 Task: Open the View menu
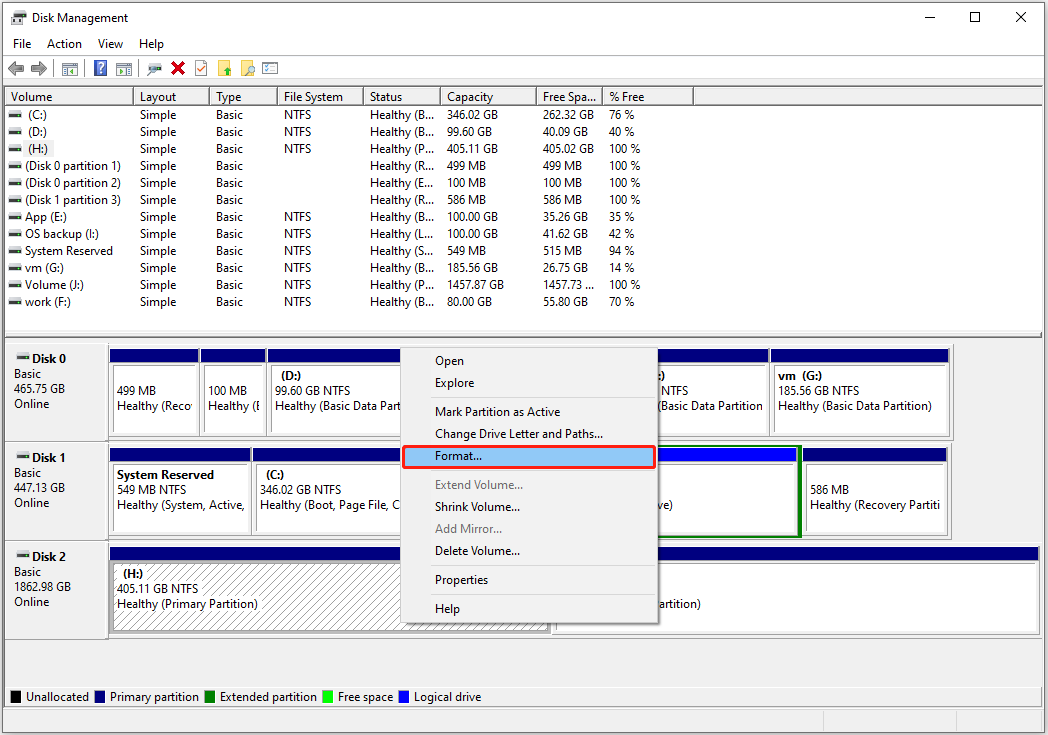[110, 43]
